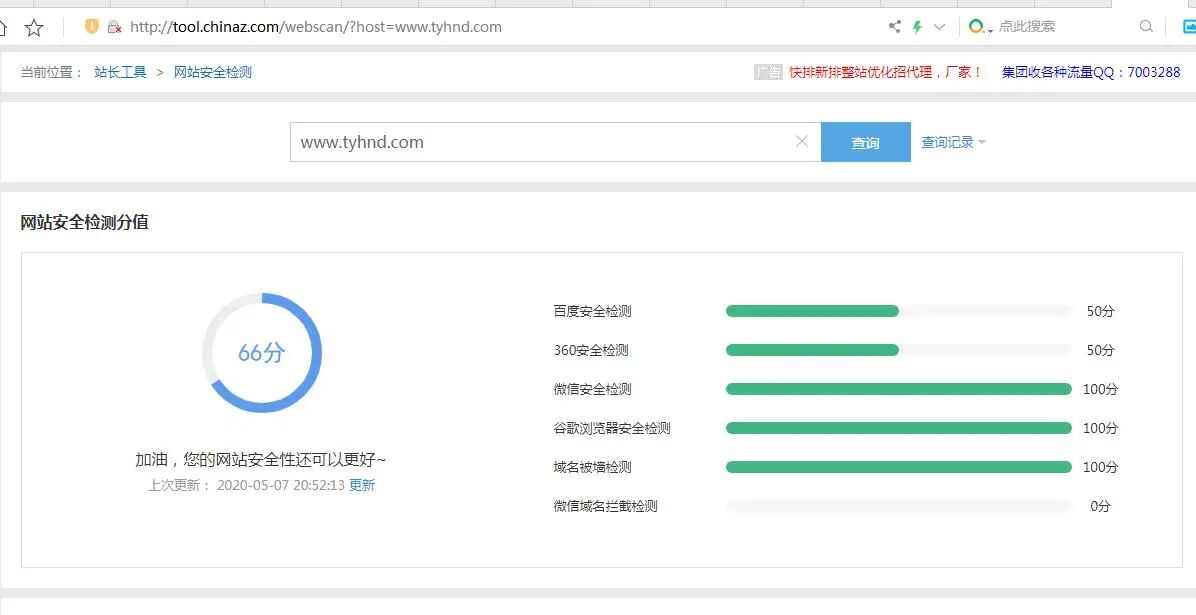Bookmark page with the star icon
This screenshot has height=615, width=1196.
click(x=34, y=28)
